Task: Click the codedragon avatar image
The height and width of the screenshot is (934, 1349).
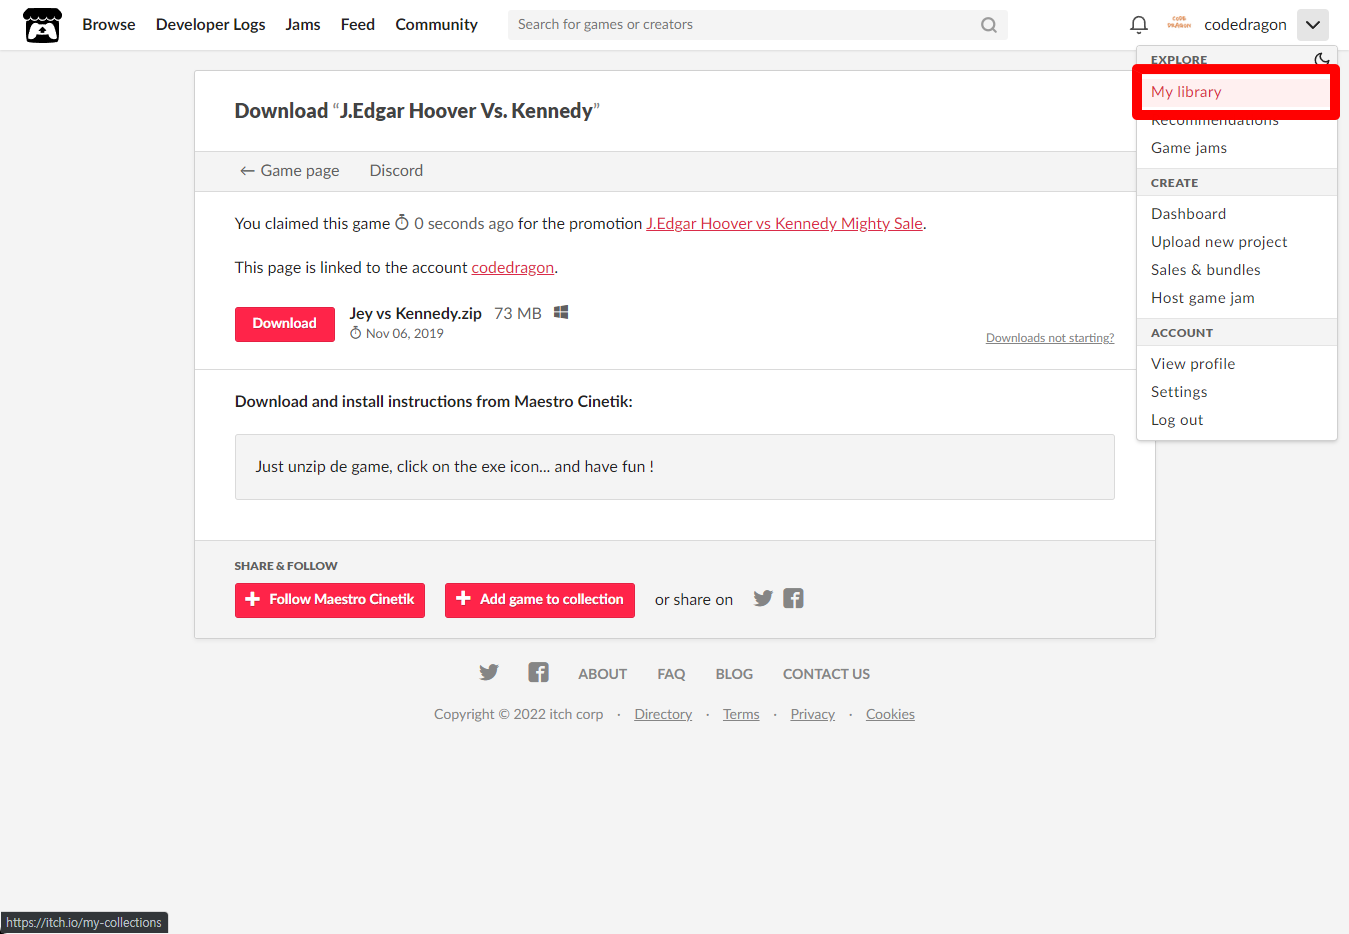Action: (1179, 24)
